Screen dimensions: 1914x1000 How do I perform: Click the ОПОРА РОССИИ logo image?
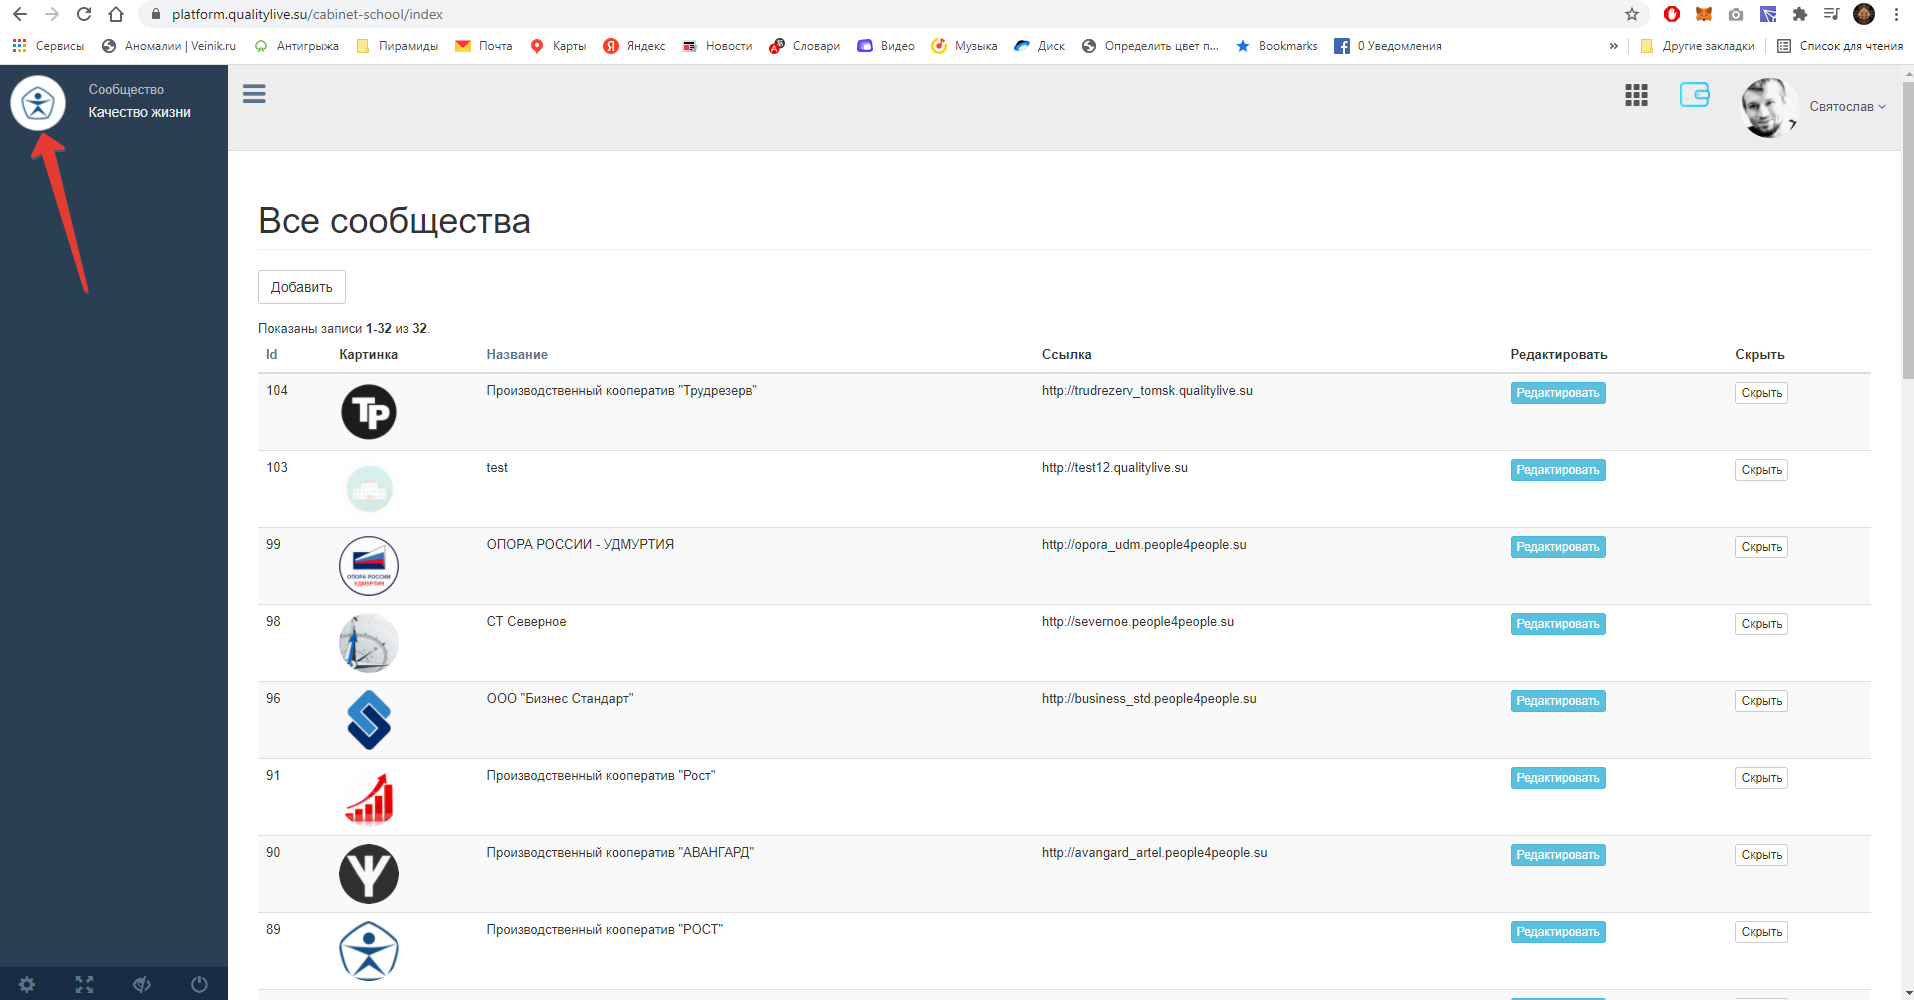point(369,566)
